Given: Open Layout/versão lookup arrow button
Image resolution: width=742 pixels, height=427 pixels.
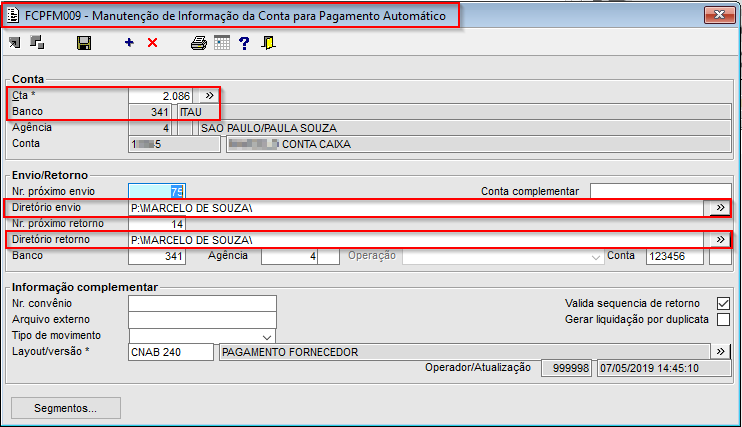Looking at the screenshot, I should 720,352.
